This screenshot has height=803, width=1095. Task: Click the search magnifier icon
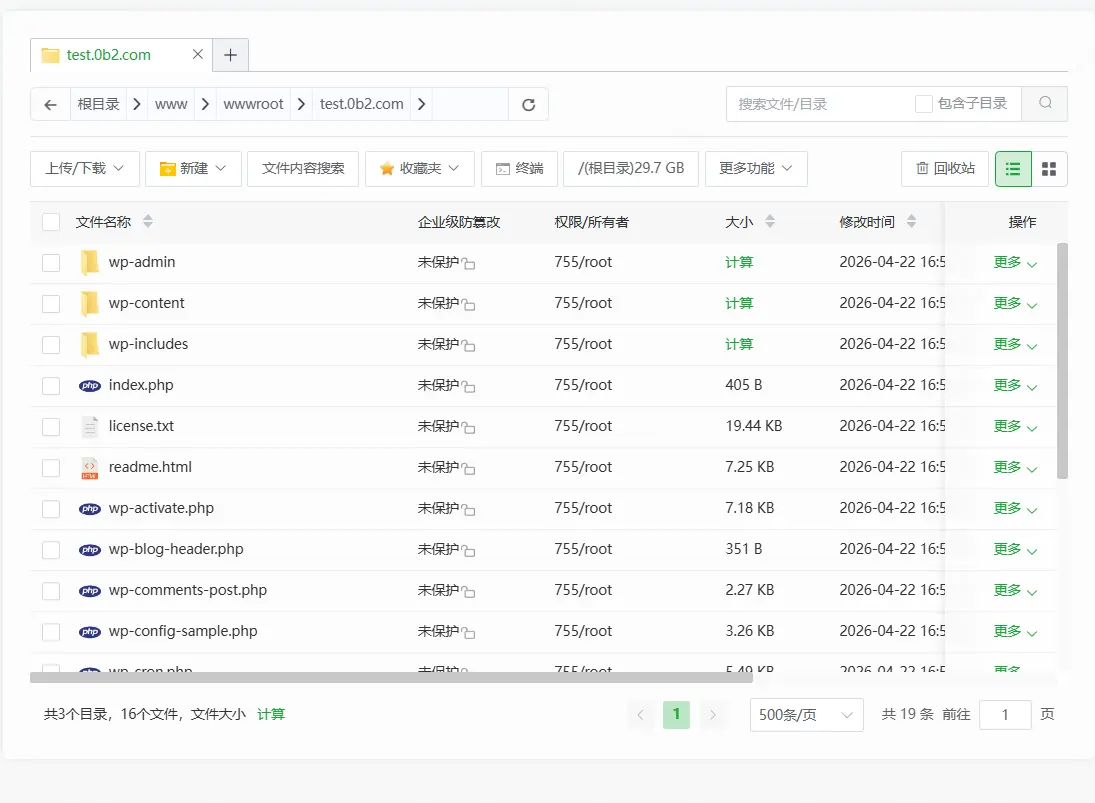point(1045,103)
